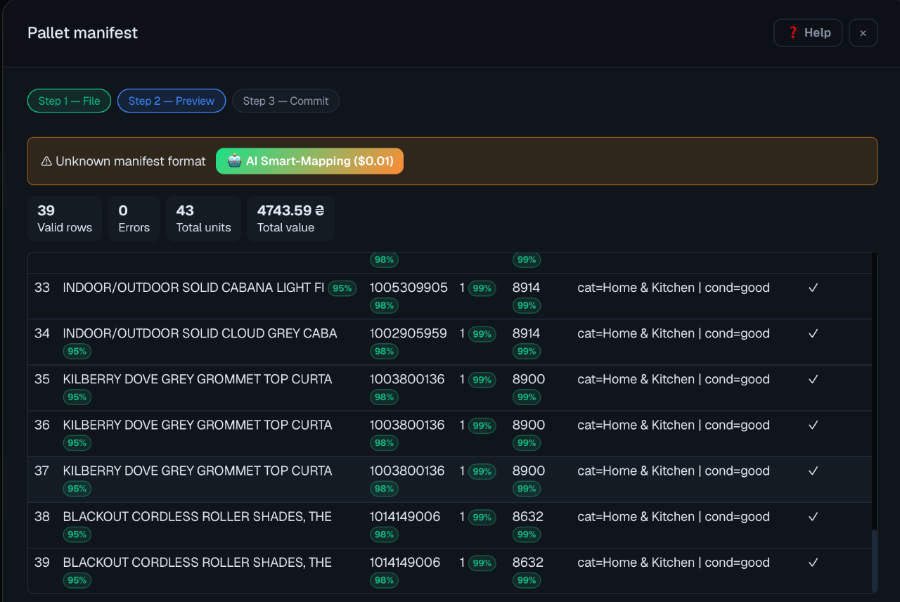
Task: Click SKU 1002905959
Action: (x=408, y=333)
